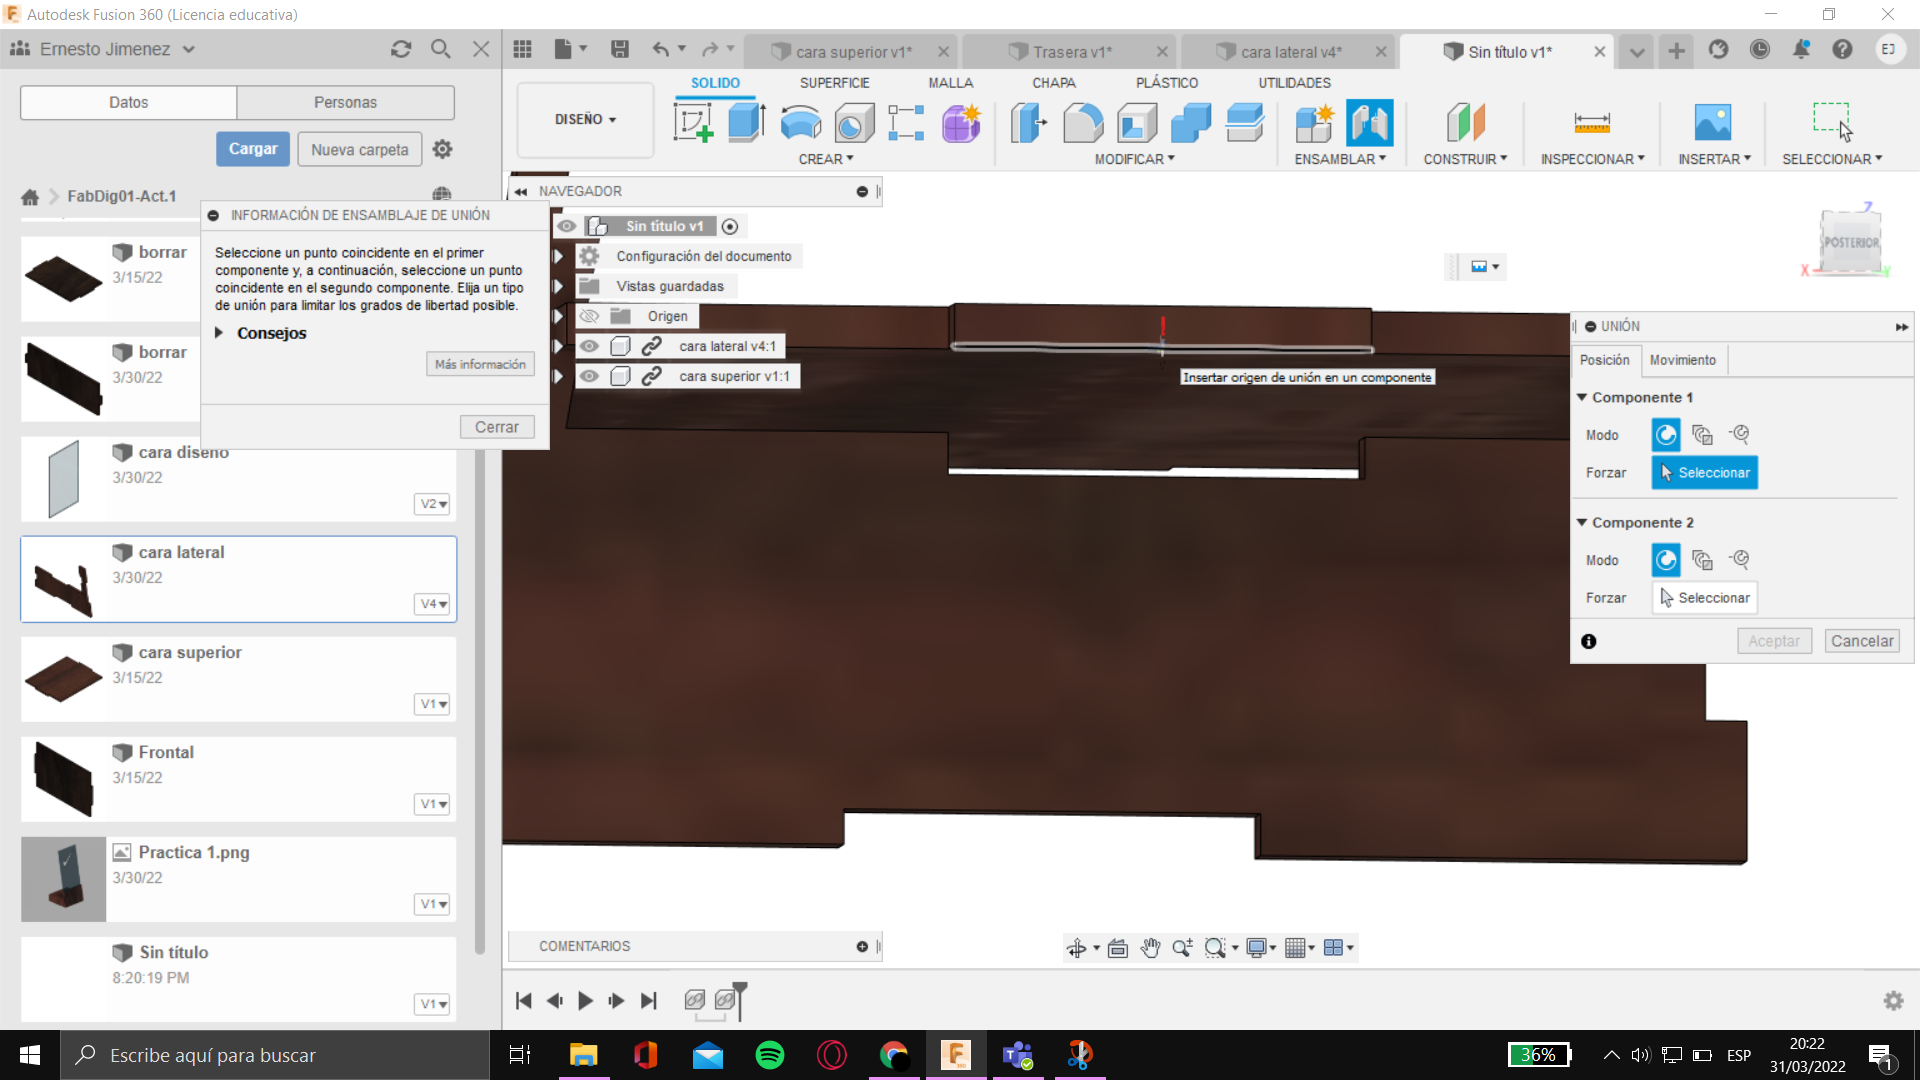
Task: Select the Create Sketch tool icon
Action: click(x=692, y=122)
